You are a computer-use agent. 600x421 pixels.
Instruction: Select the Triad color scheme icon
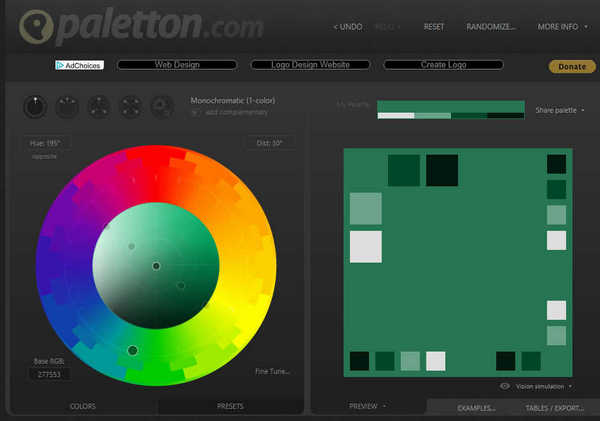pyautogui.click(x=100, y=105)
